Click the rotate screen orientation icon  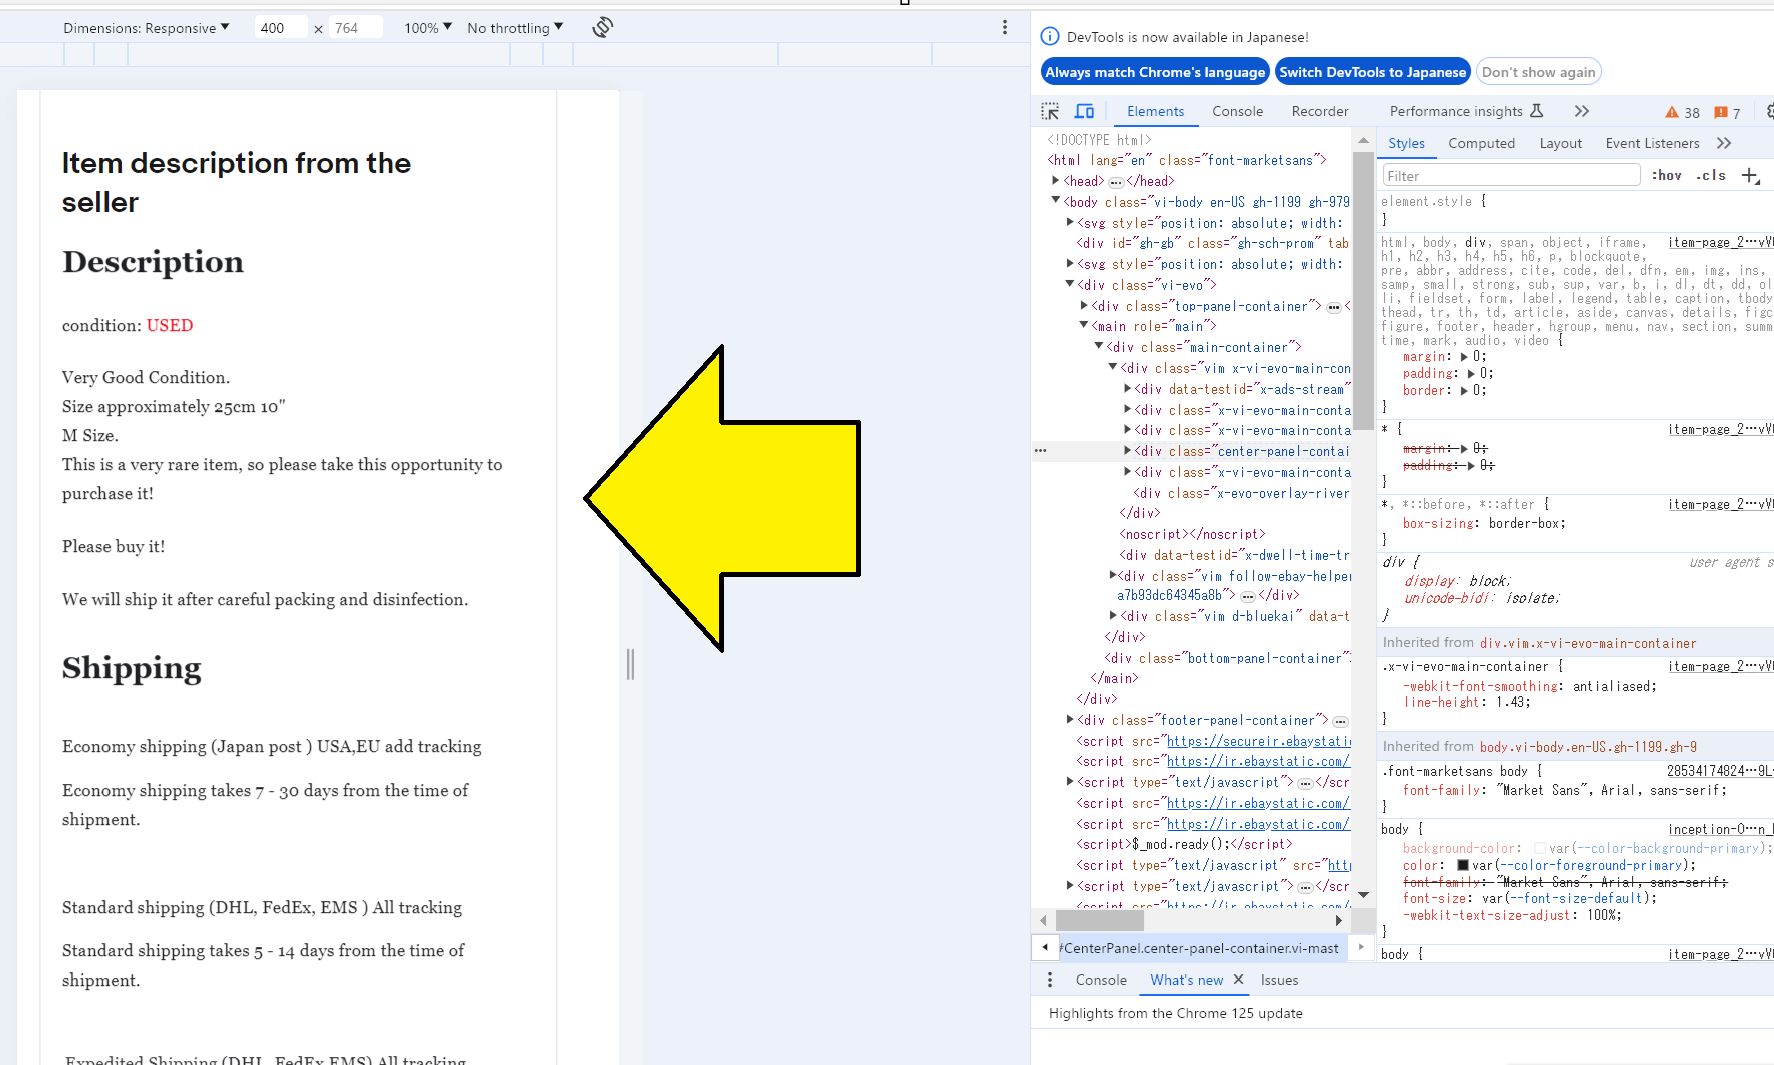(602, 28)
